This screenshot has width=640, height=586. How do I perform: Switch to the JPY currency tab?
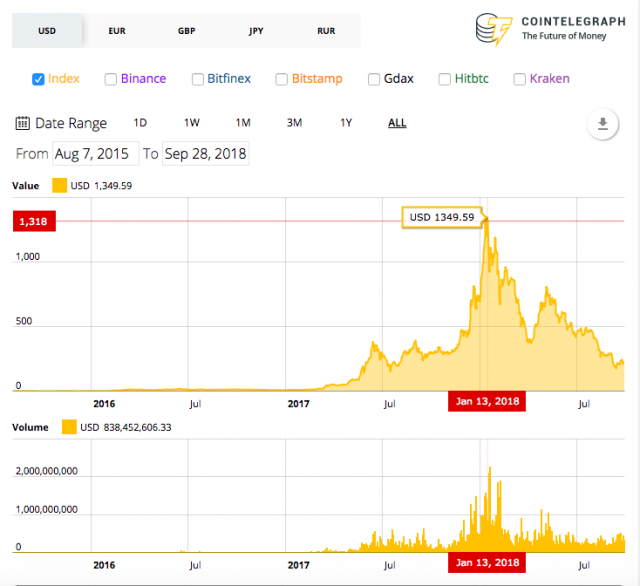pyautogui.click(x=256, y=31)
